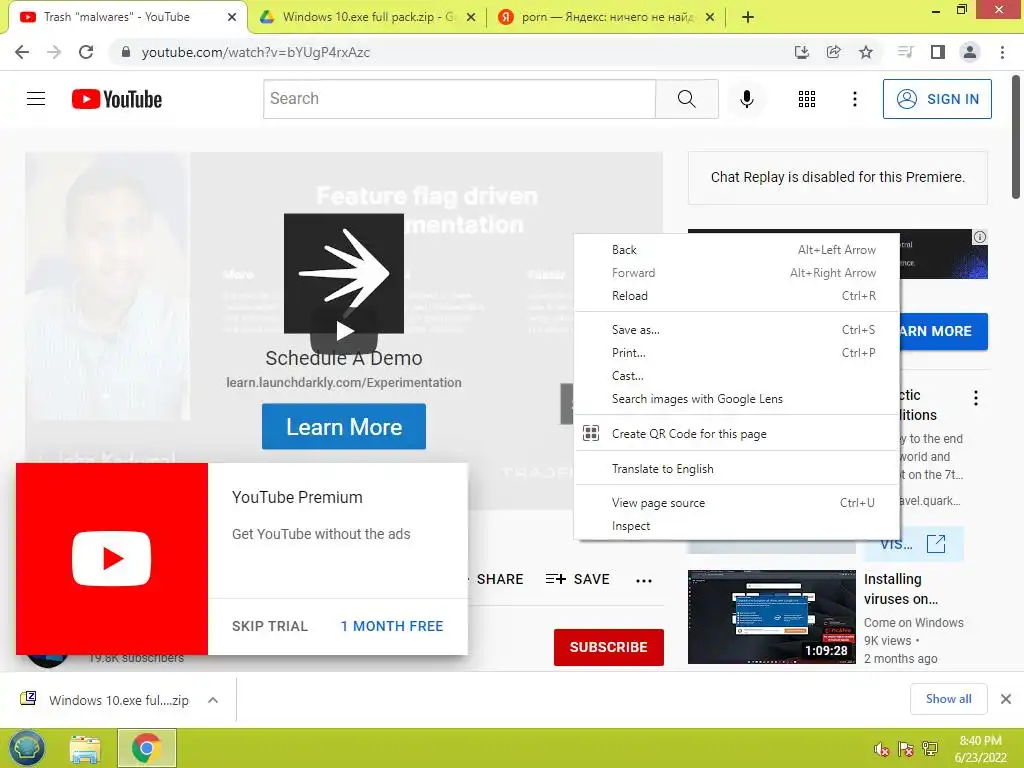
Task: Click the SIGN IN button
Action: (937, 99)
